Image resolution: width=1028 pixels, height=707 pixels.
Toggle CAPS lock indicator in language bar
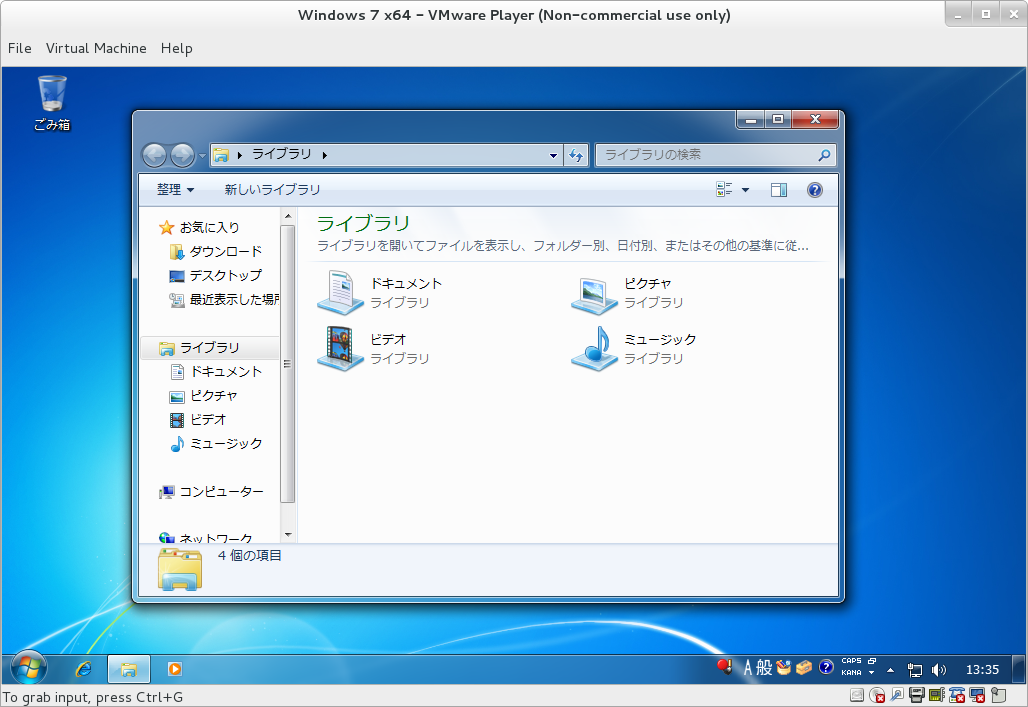(x=851, y=661)
